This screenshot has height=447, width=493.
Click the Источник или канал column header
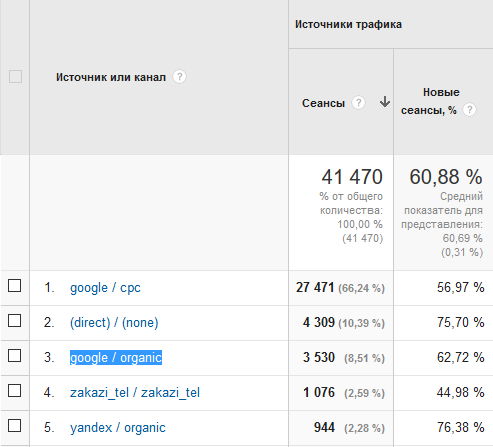coord(111,77)
